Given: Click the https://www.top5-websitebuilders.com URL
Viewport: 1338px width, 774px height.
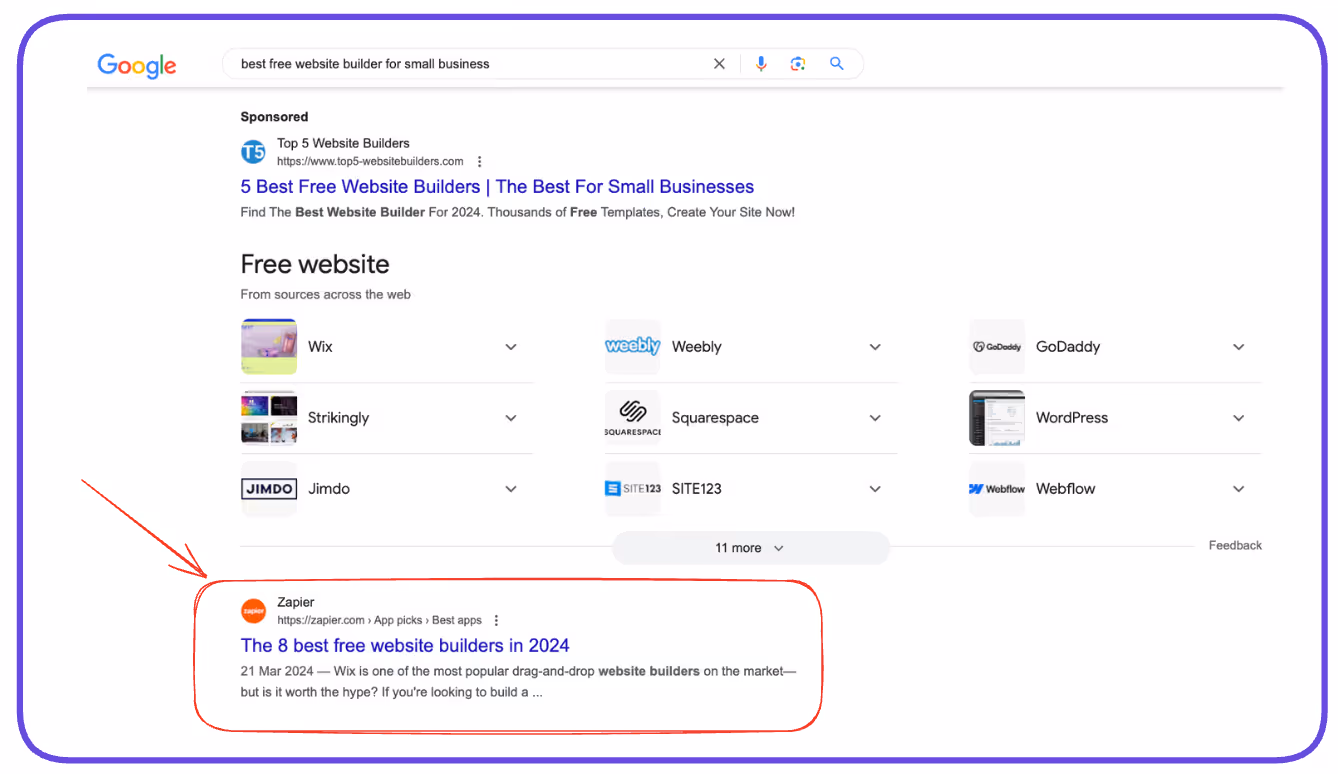Looking at the screenshot, I should 370,161.
